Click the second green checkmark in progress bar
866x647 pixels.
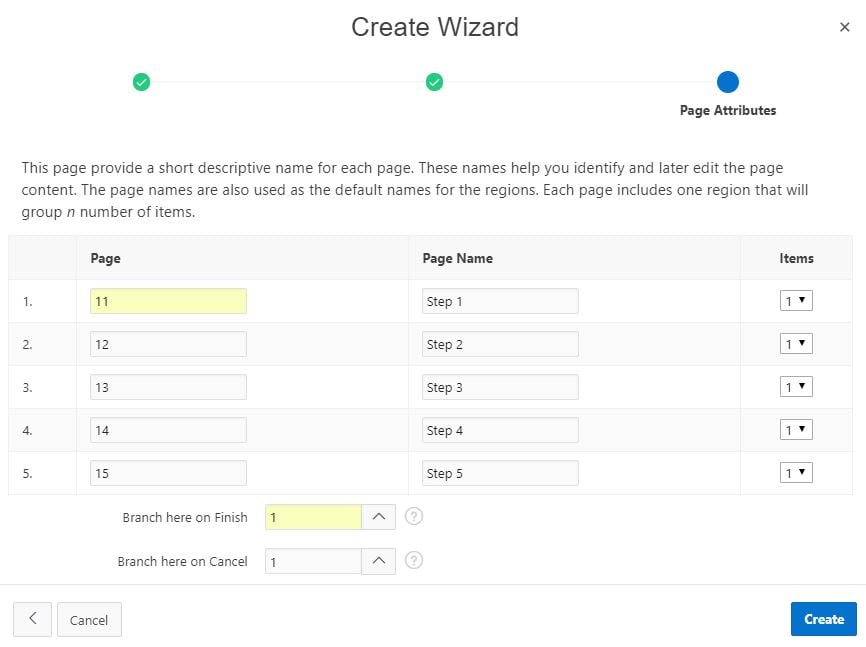pos(434,82)
